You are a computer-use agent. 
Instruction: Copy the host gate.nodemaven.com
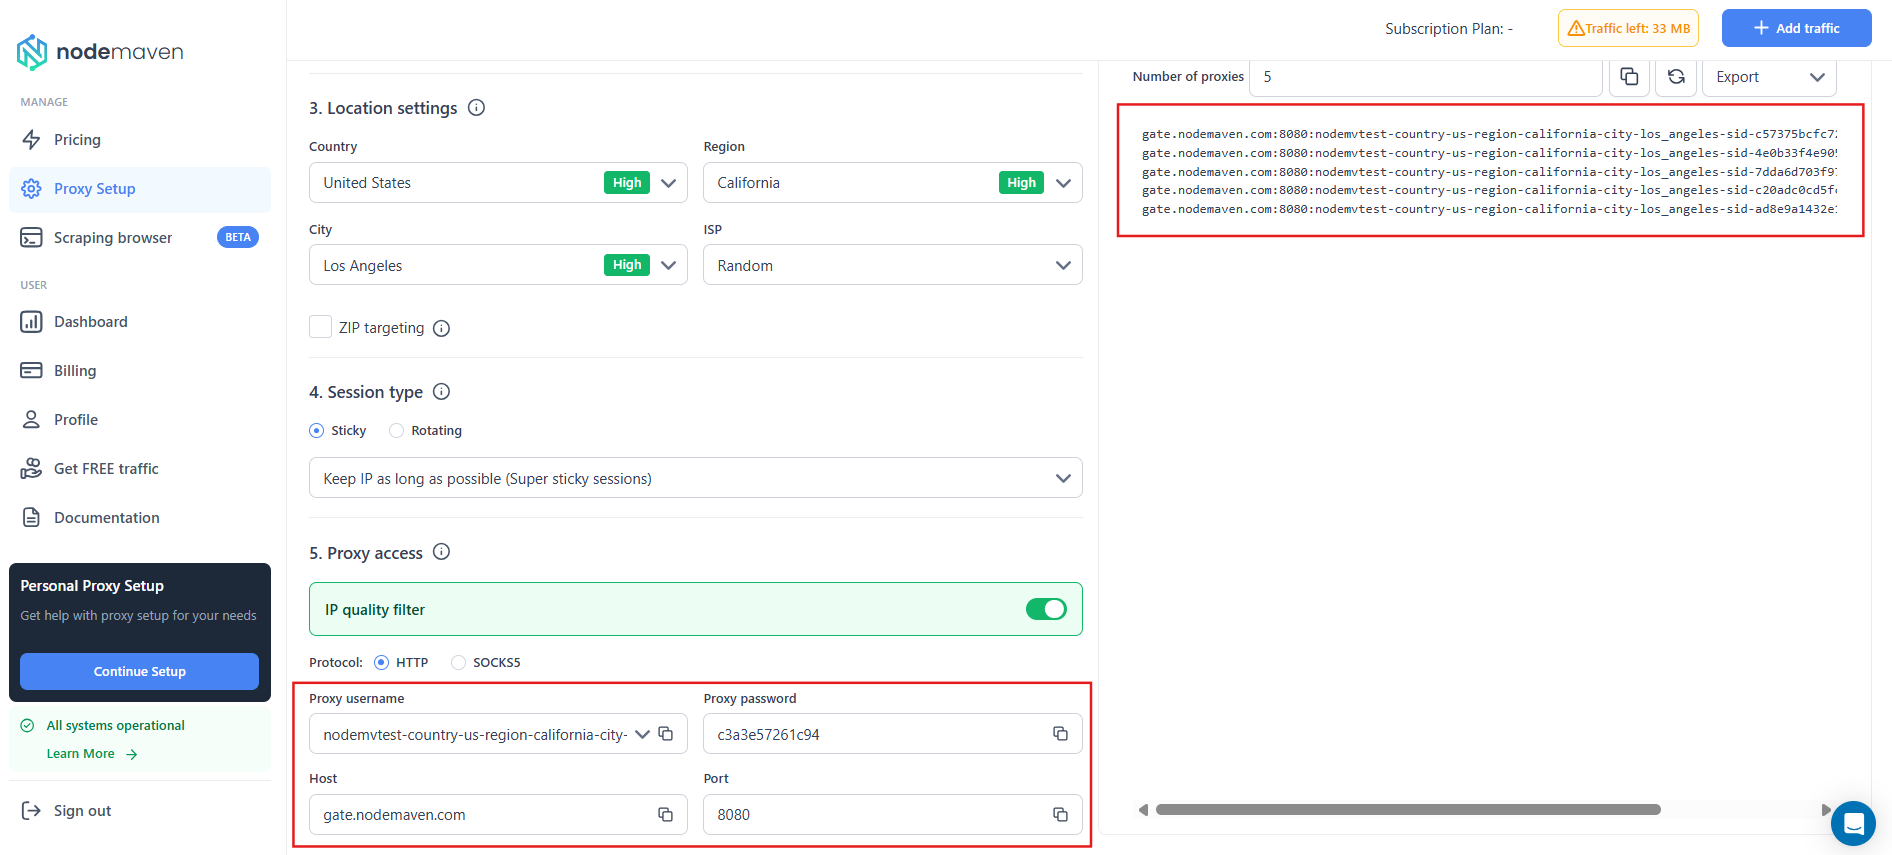click(x=665, y=815)
